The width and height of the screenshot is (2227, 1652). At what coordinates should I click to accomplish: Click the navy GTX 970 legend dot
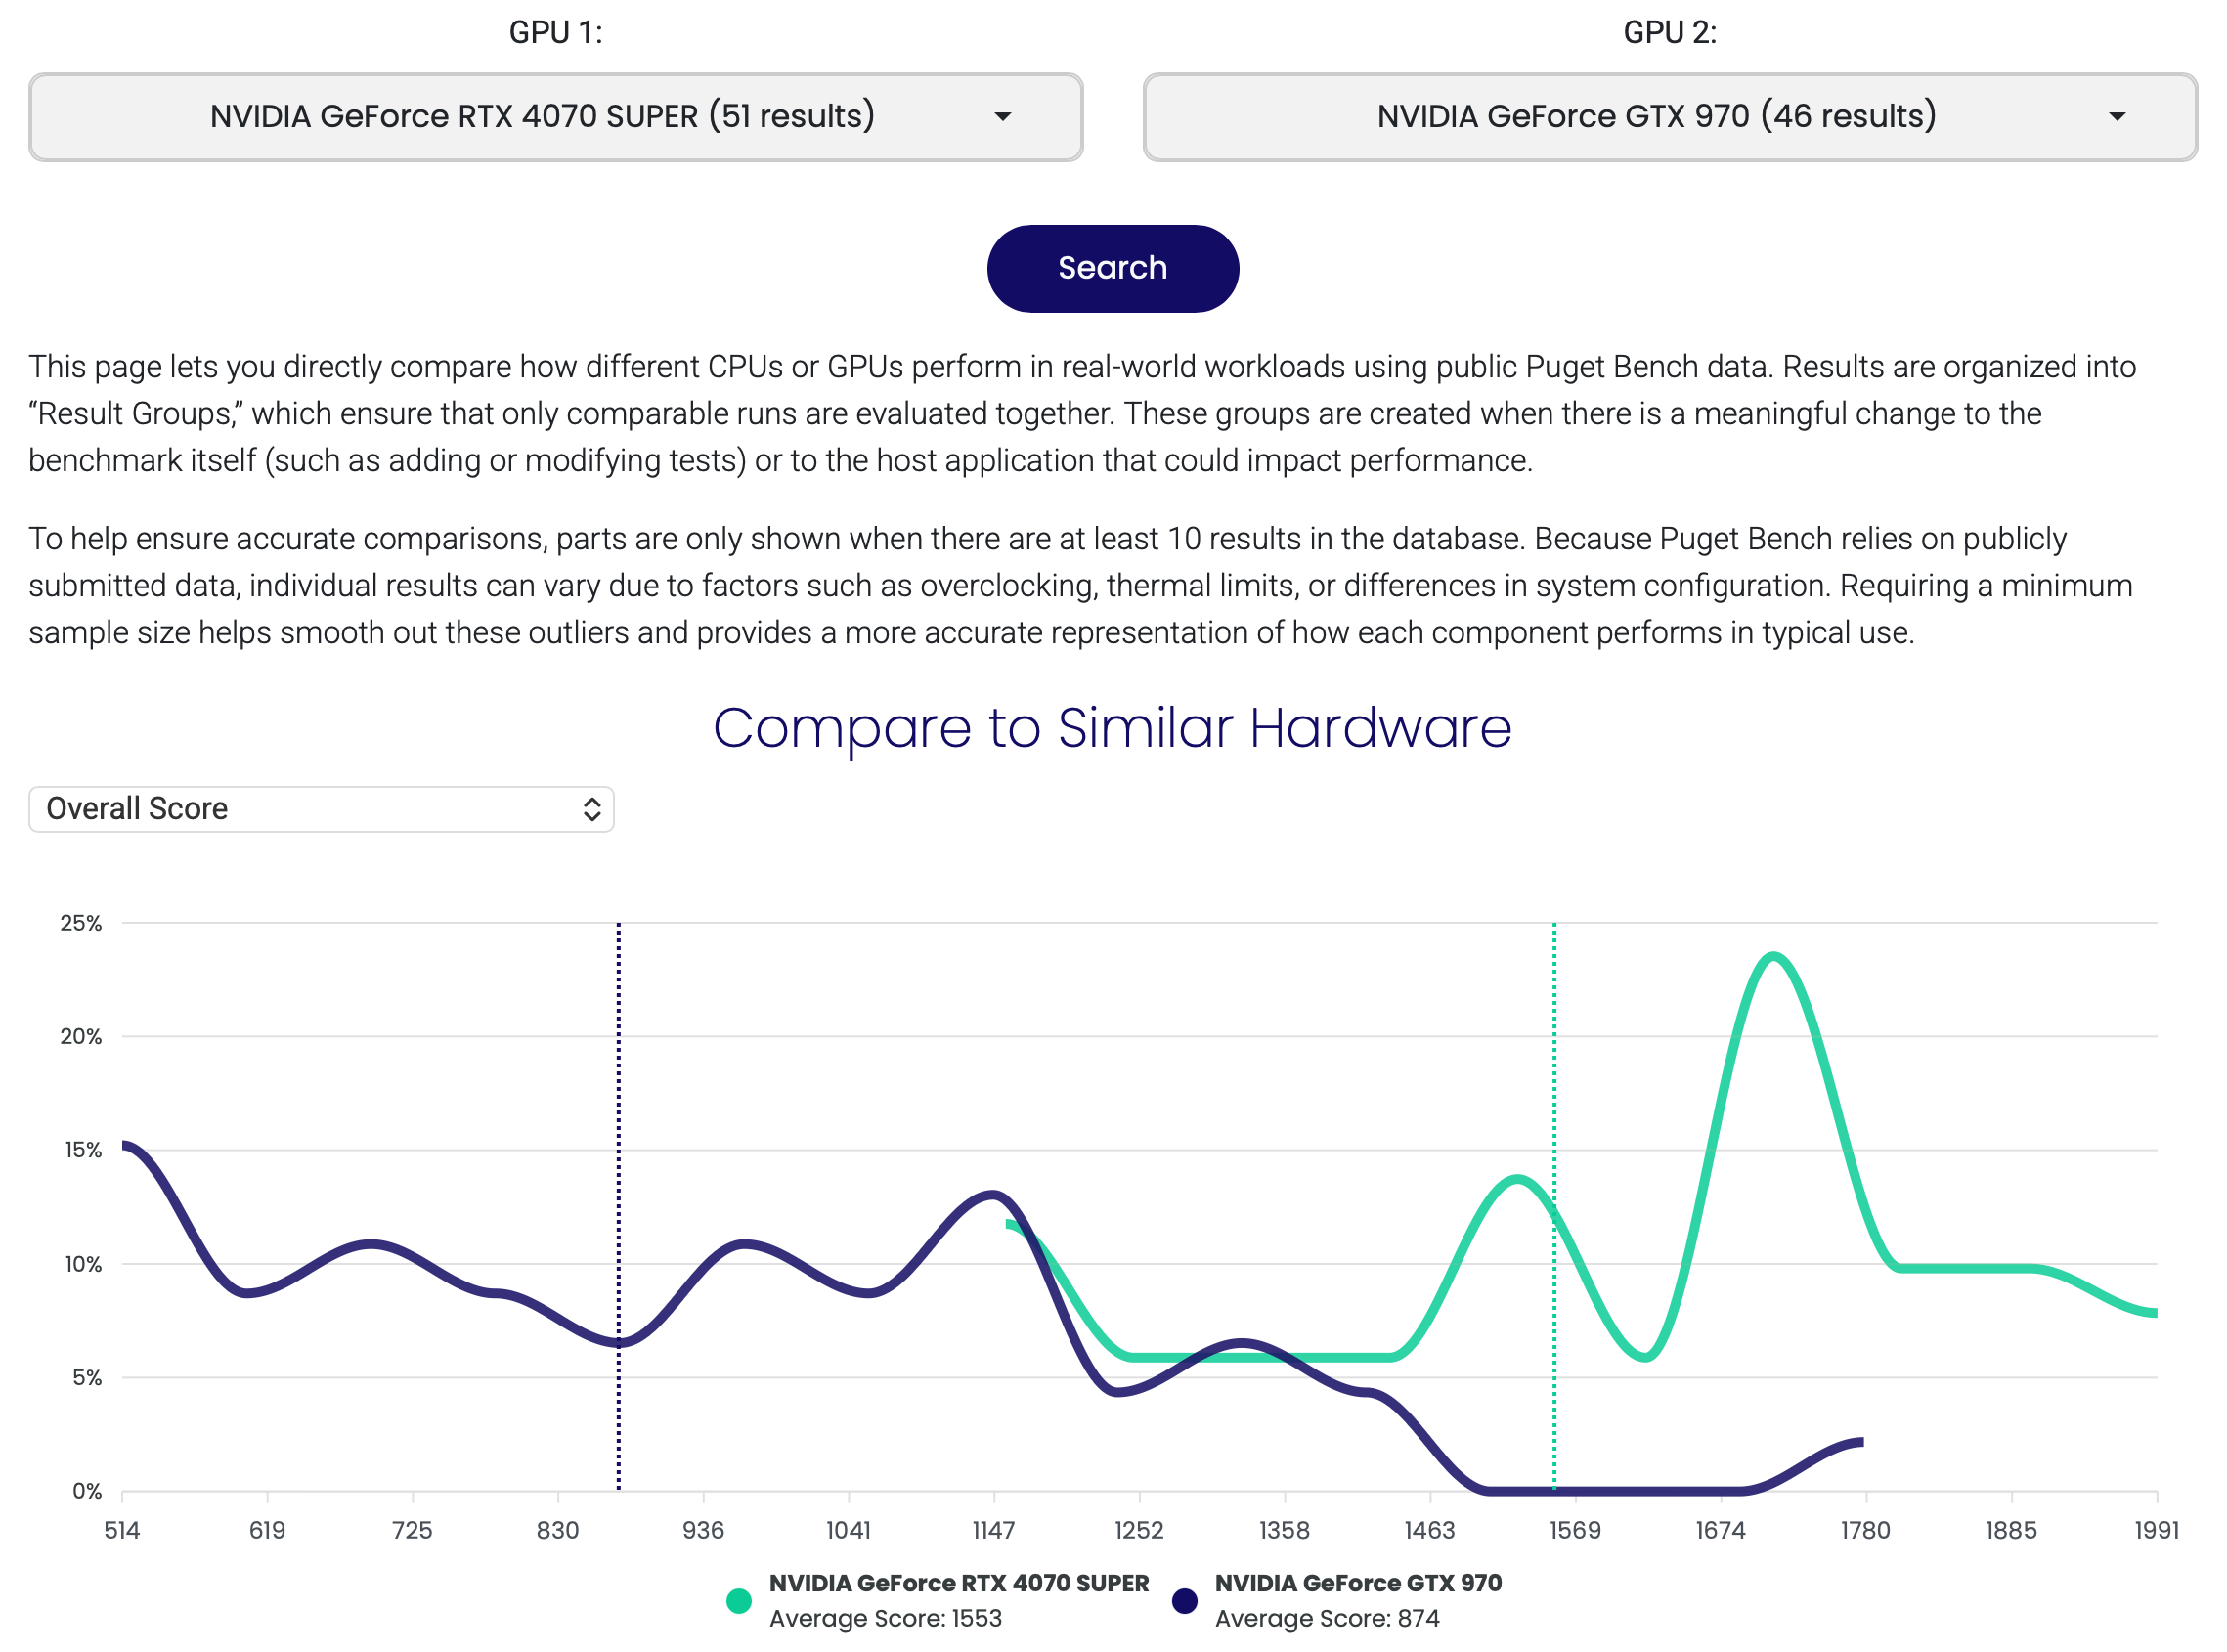(x=1185, y=1601)
